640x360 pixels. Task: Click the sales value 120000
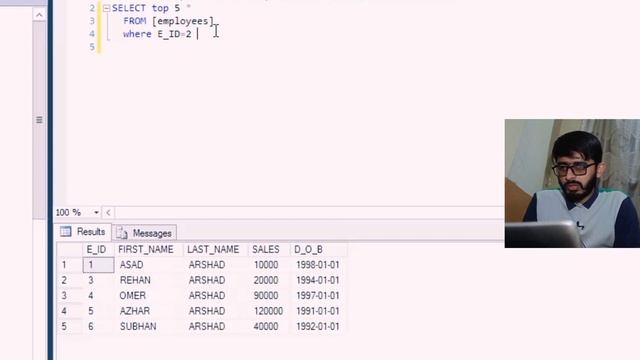pyautogui.click(x=269, y=311)
